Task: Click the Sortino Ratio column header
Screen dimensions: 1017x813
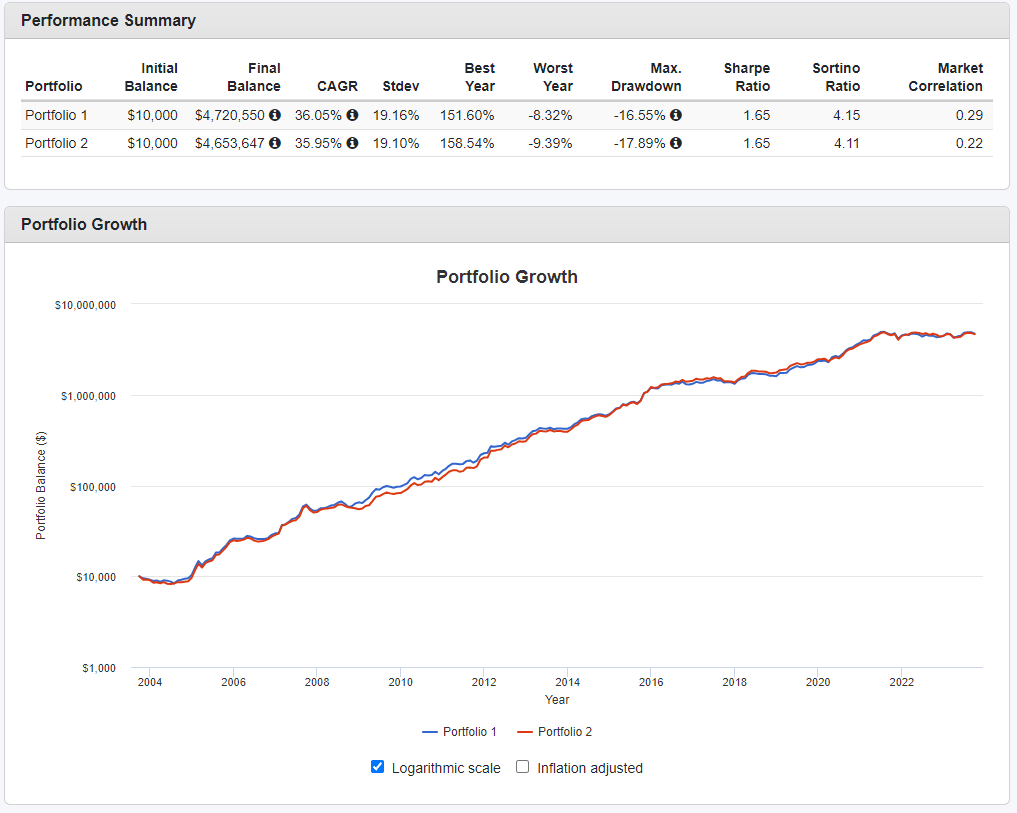Action: pos(836,77)
